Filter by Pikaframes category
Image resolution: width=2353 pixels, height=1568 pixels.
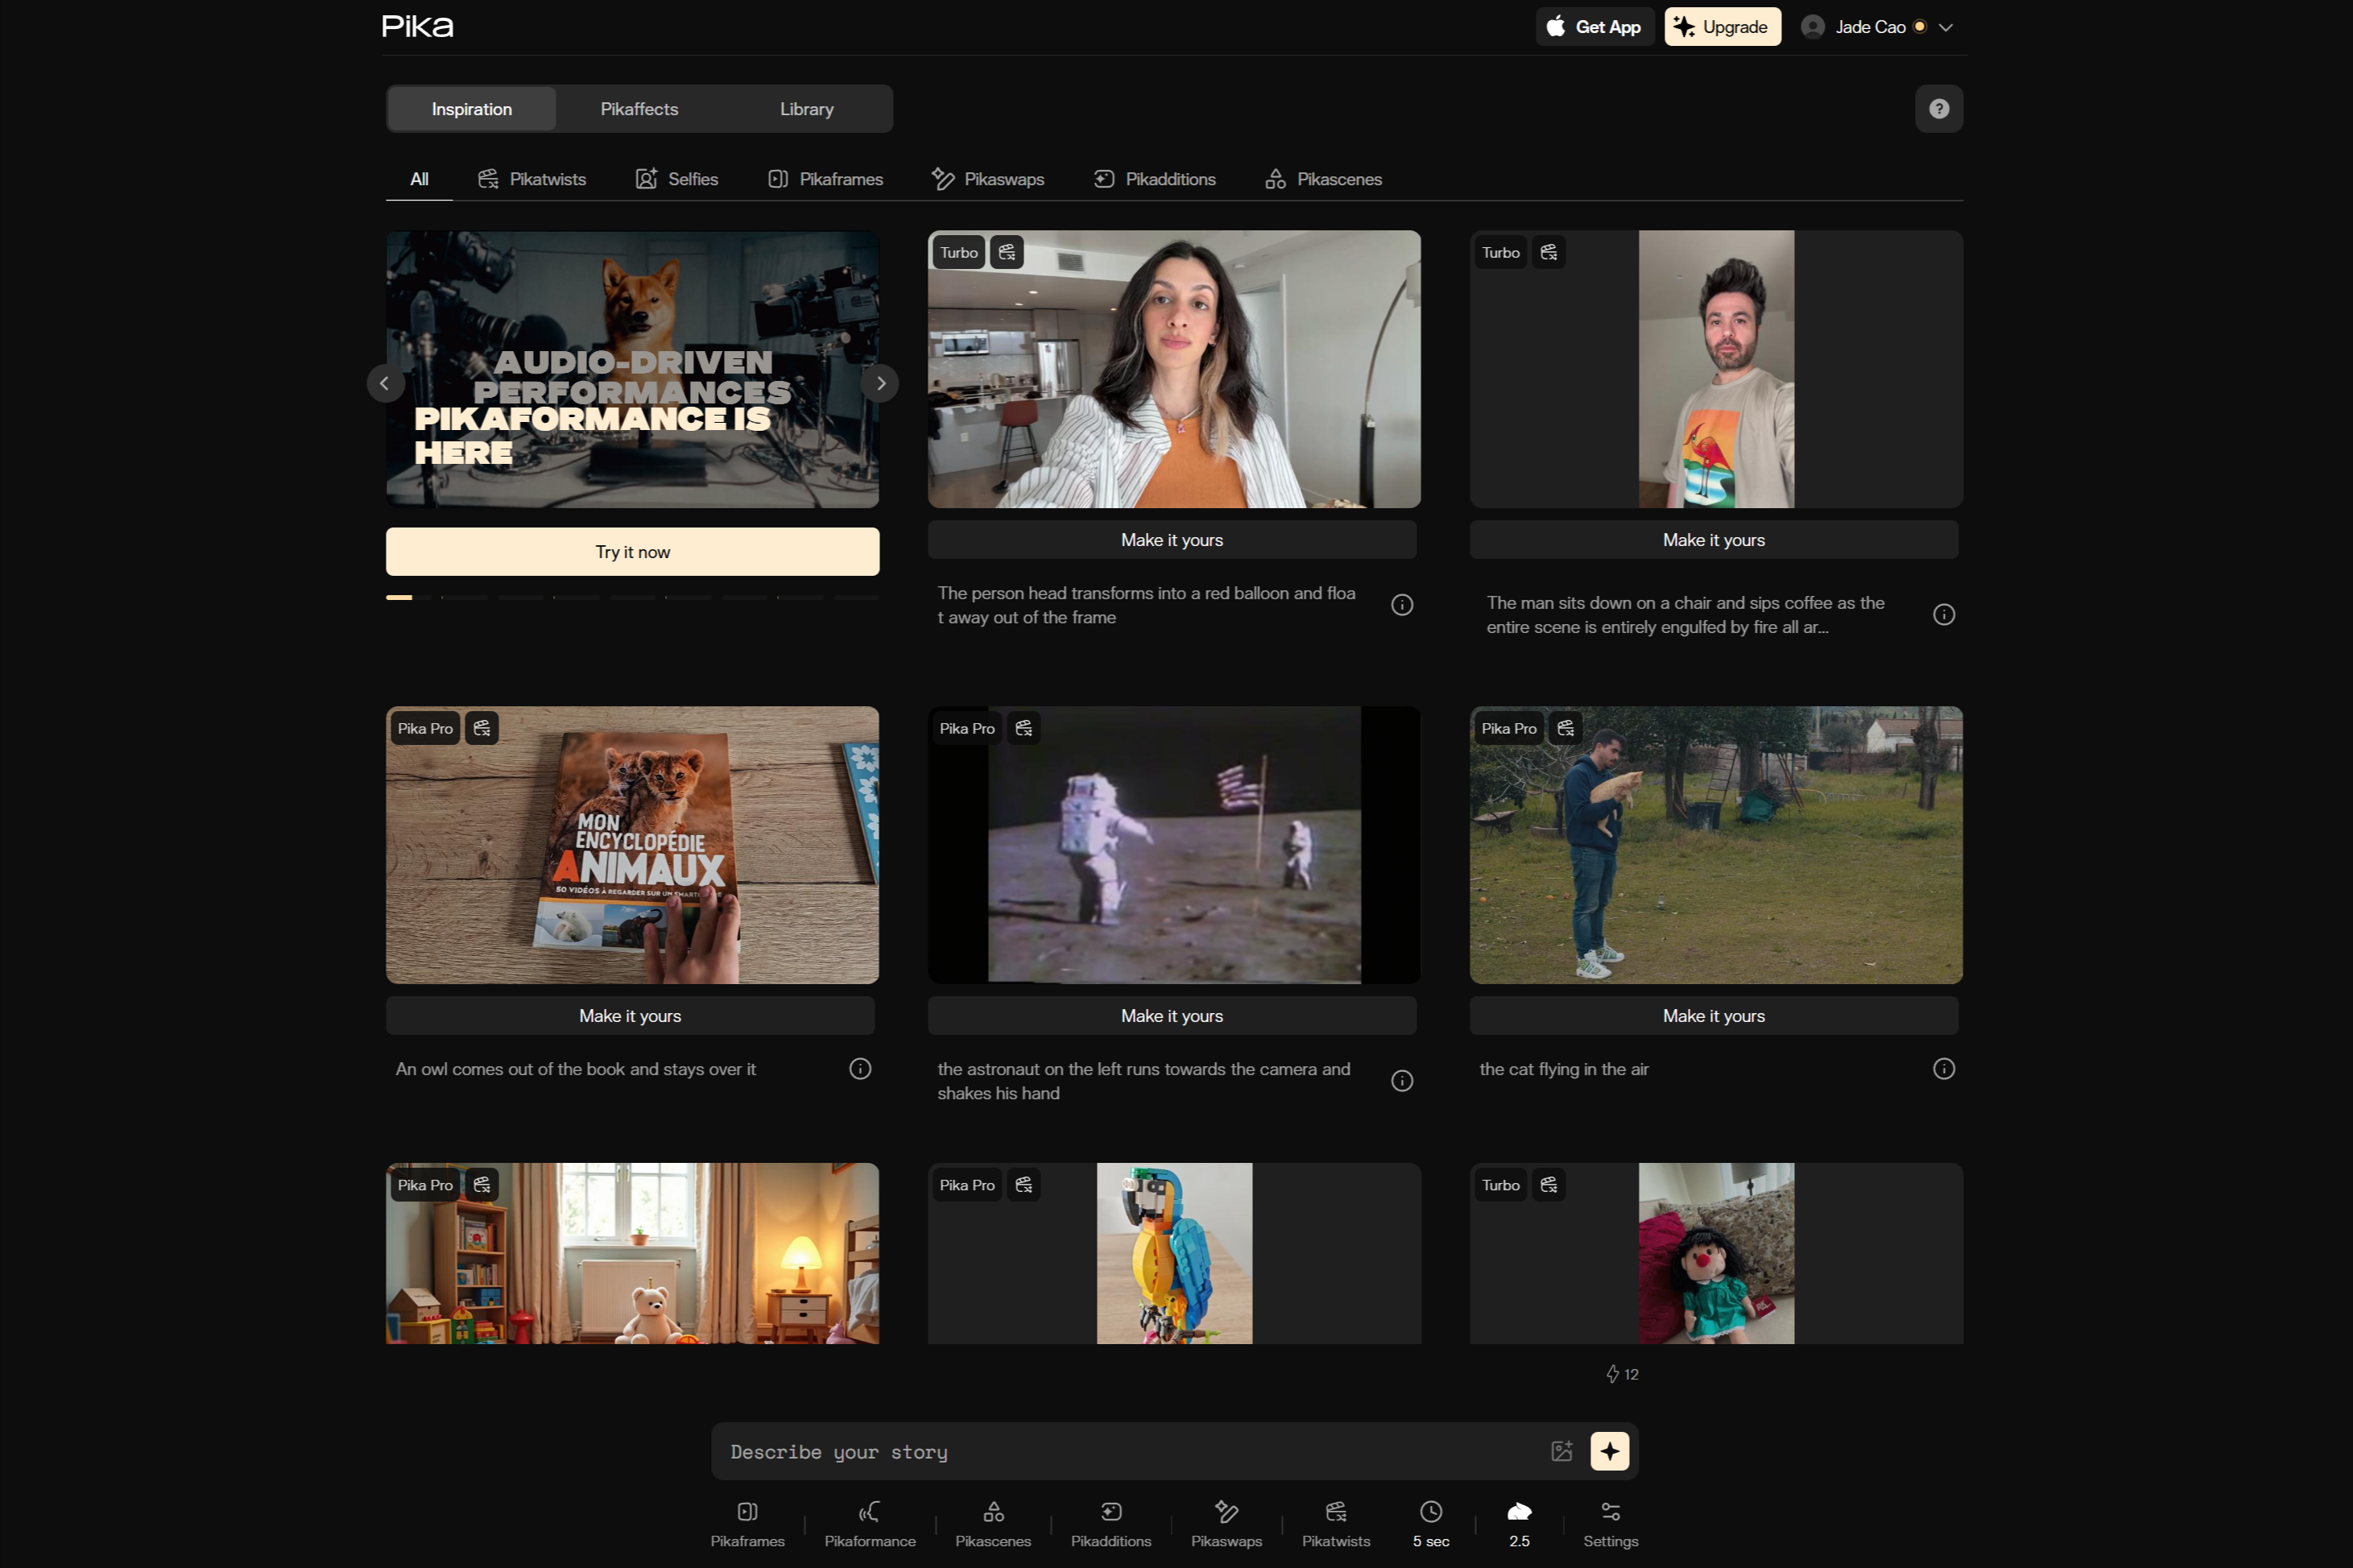pyautogui.click(x=825, y=179)
